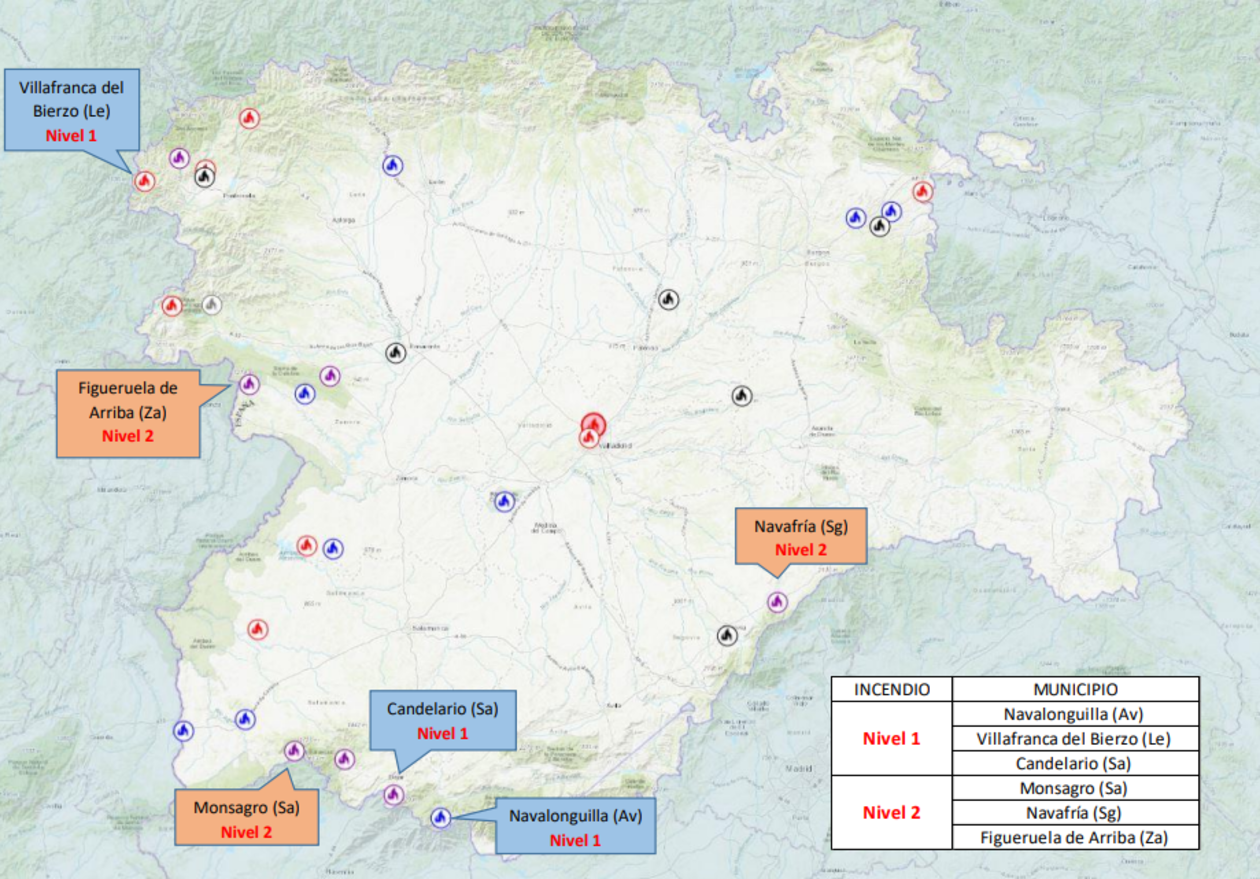
Task: Select the black fire icon near Benavente
Action: [x=396, y=352]
